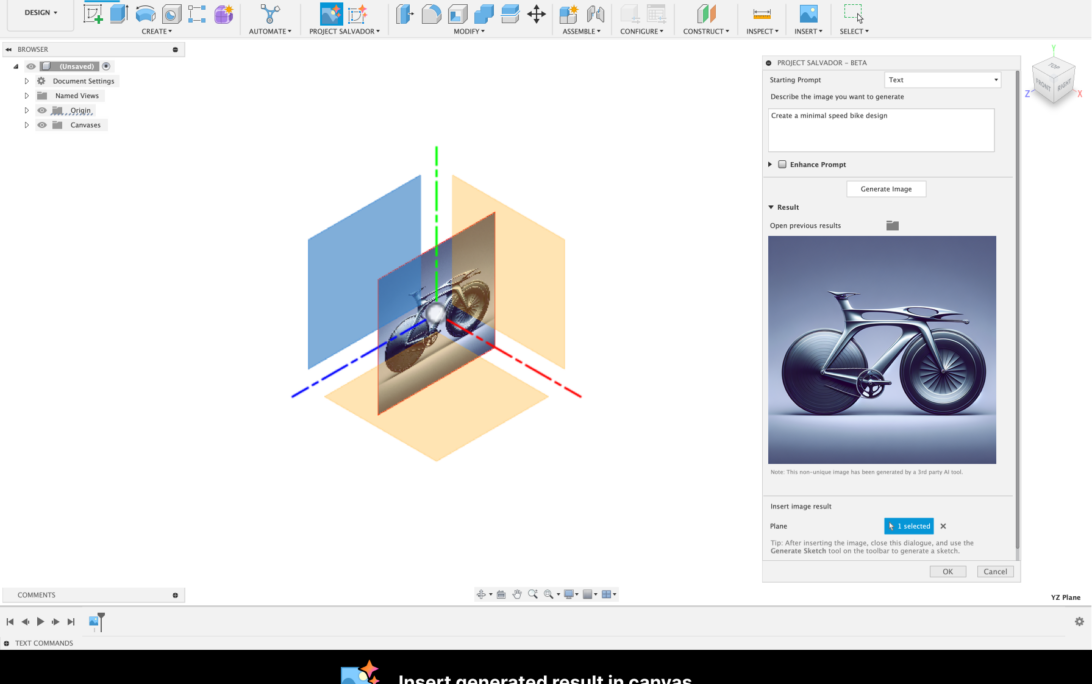Hide the Origin folder using eye icon

point(42,110)
